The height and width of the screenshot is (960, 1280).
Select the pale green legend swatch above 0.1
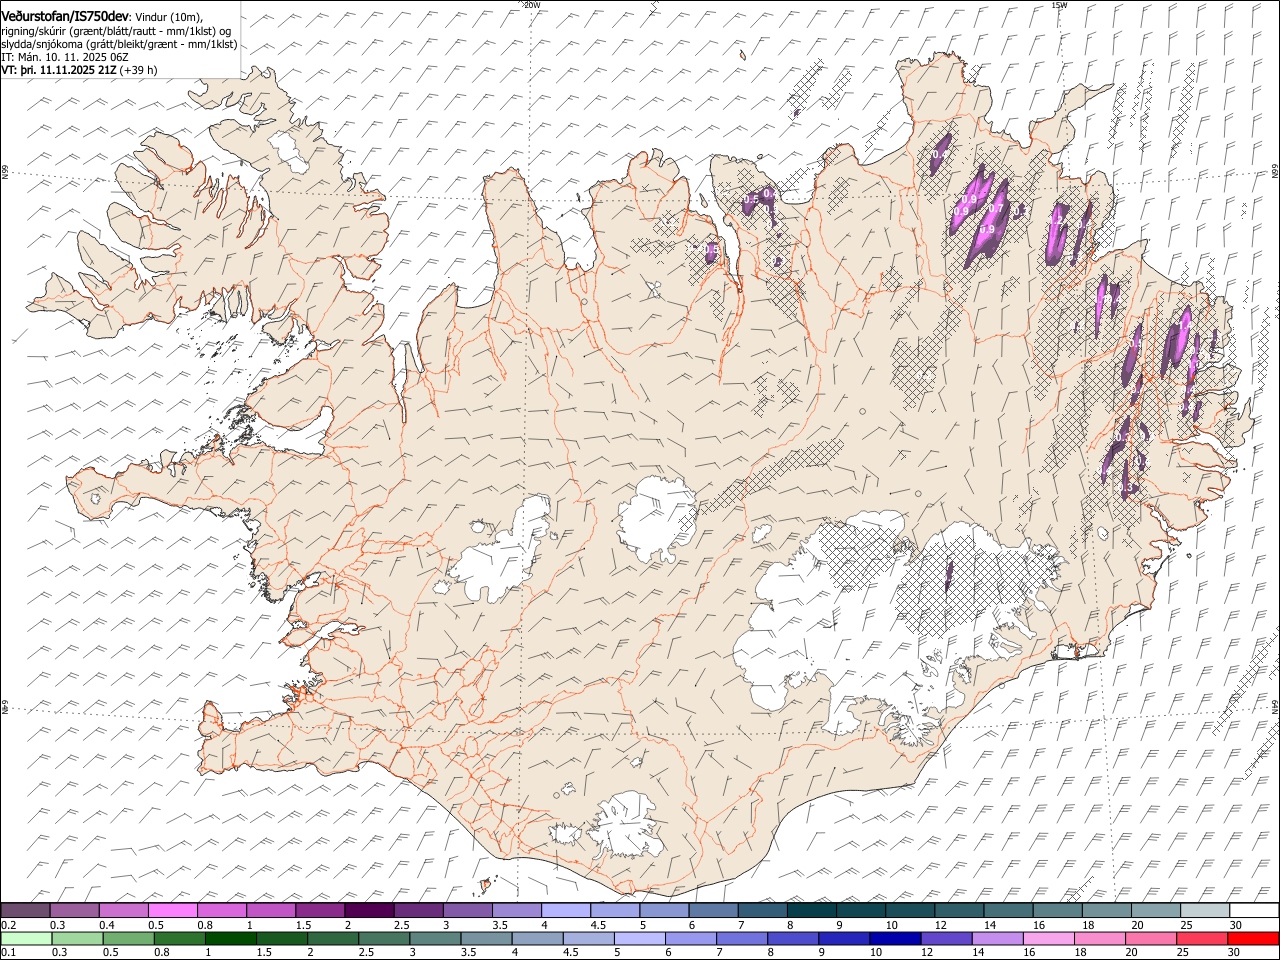tap(26, 938)
